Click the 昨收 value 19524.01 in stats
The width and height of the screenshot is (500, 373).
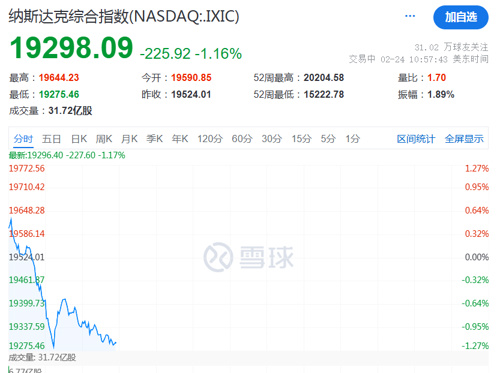(x=191, y=94)
